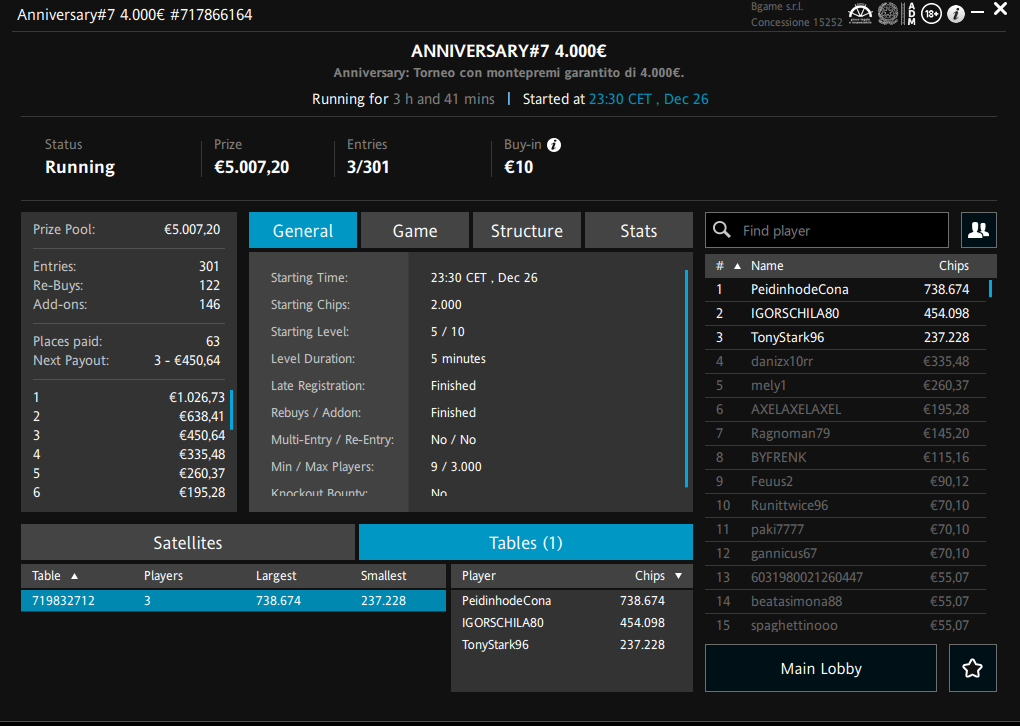Click the General info panel scrollbar

pos(686,379)
